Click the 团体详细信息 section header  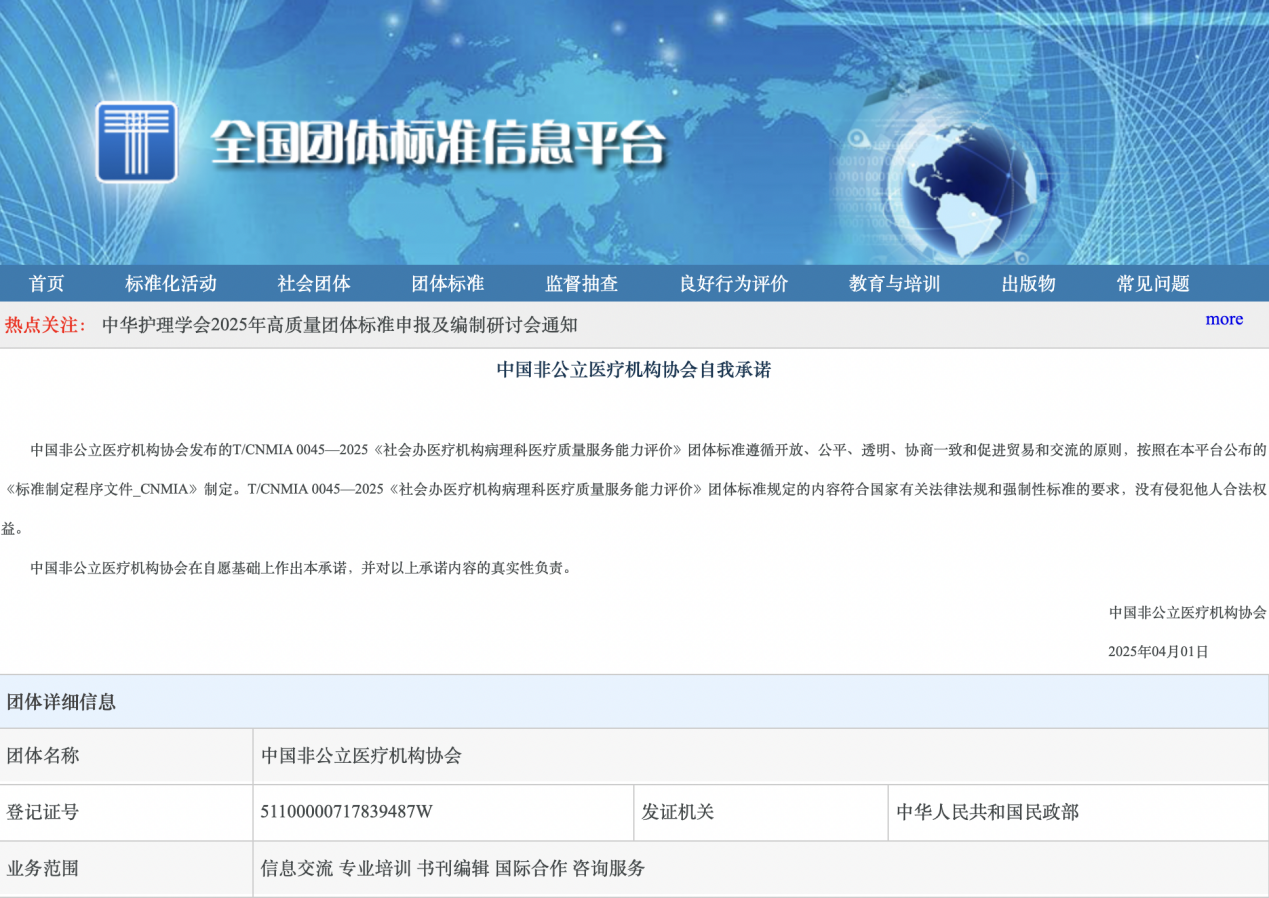[62, 702]
